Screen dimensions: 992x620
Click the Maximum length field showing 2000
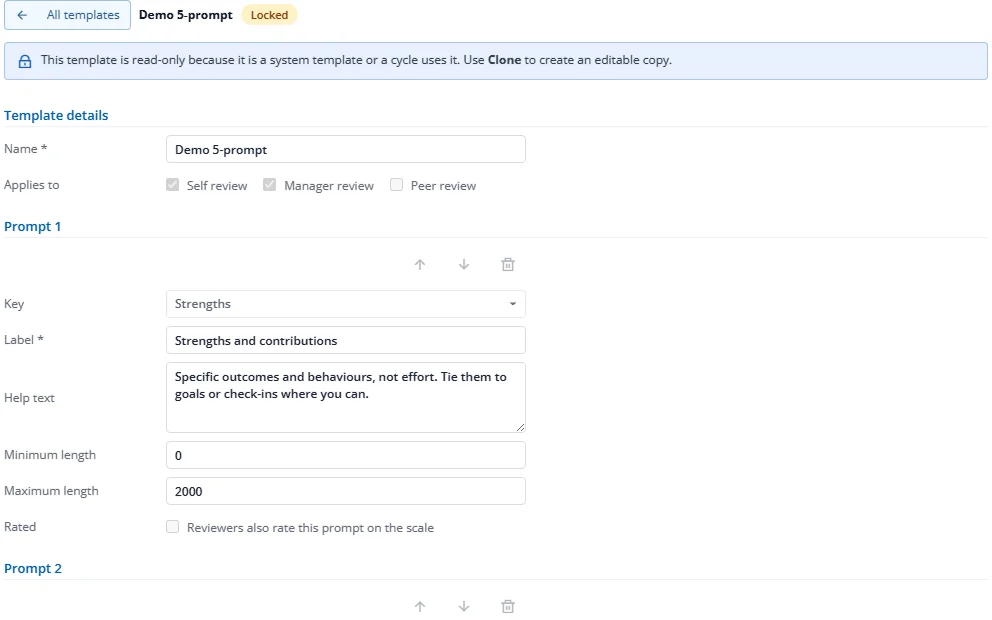(x=345, y=491)
